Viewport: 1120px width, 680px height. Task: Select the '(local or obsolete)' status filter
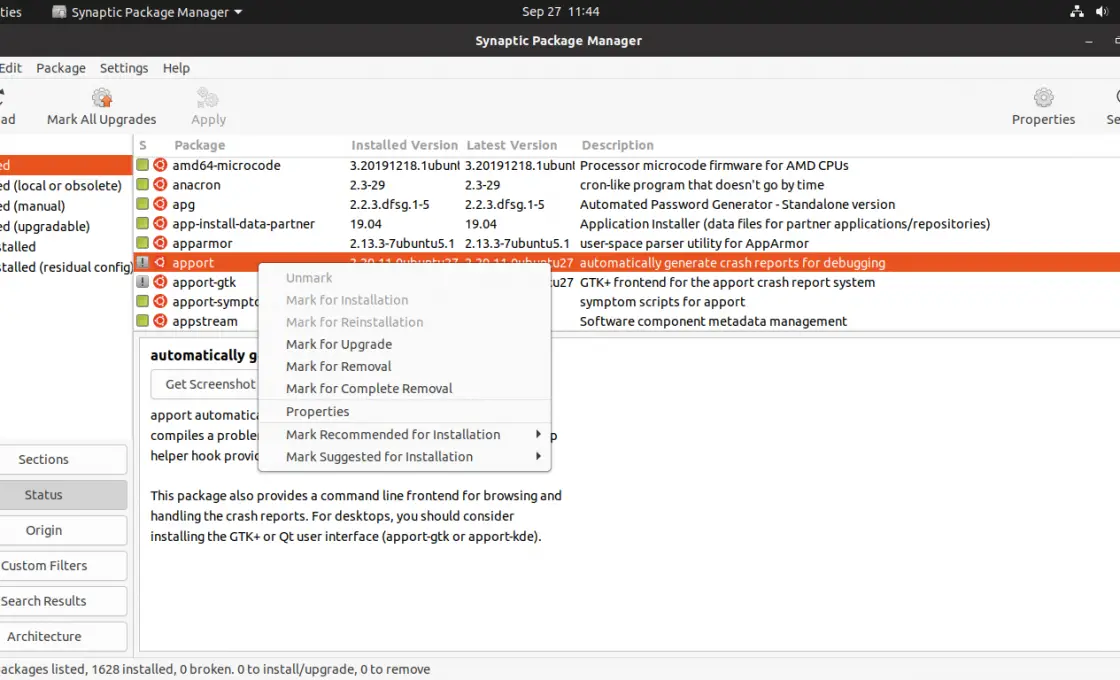[x=66, y=186]
